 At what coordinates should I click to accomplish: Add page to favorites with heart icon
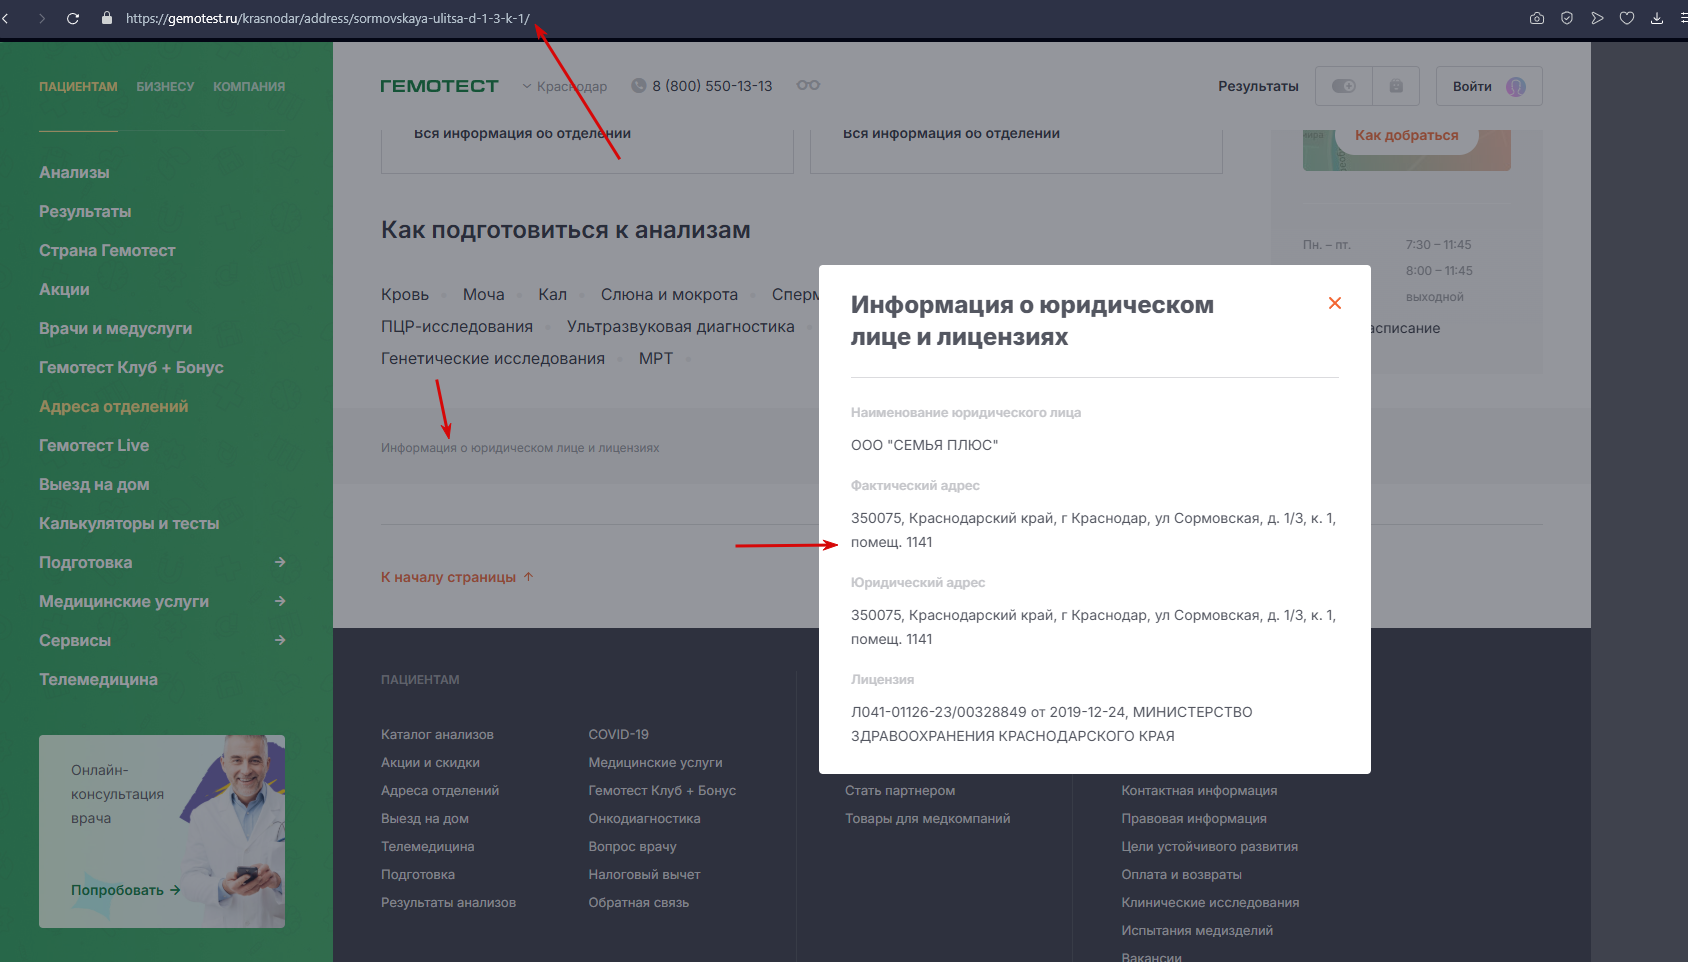tap(1627, 18)
